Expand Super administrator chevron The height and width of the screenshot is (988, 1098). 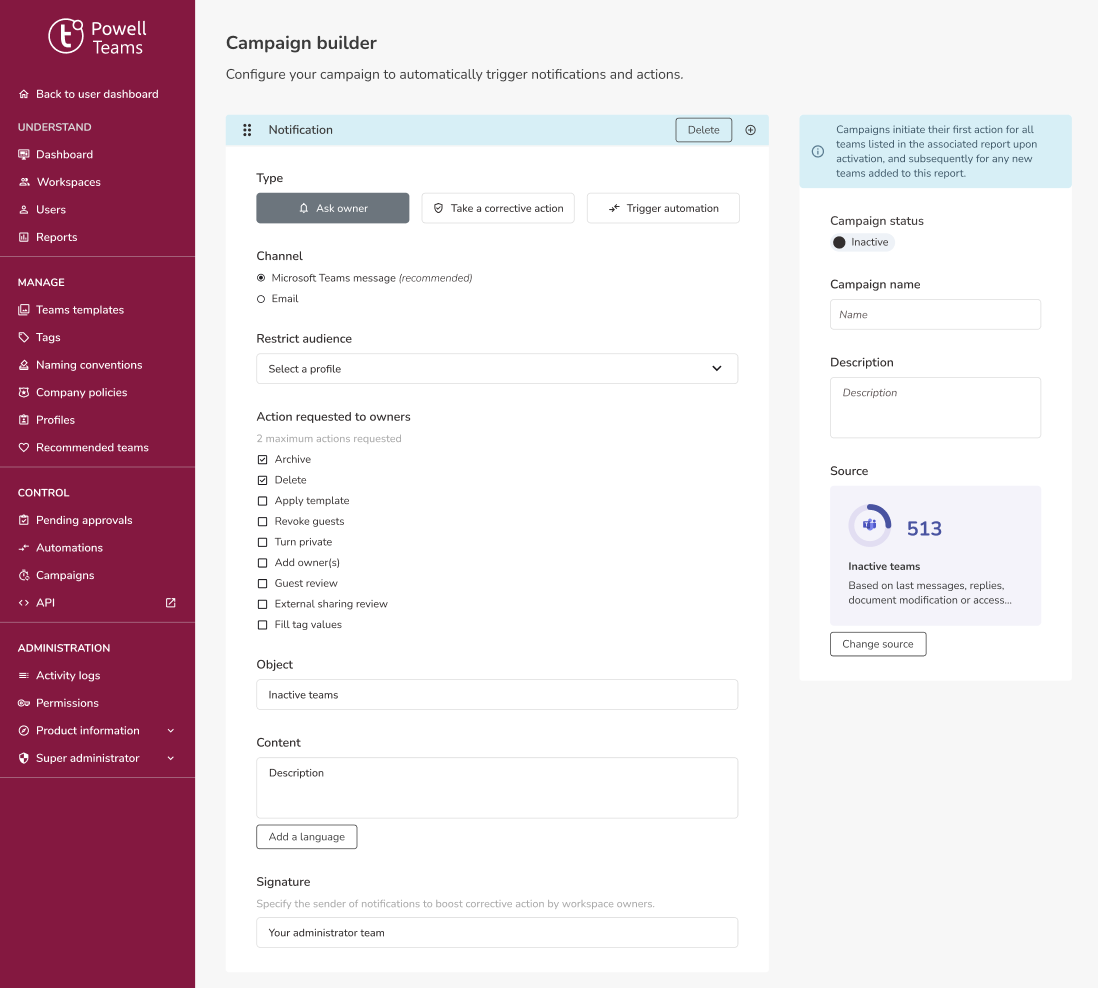click(x=171, y=758)
